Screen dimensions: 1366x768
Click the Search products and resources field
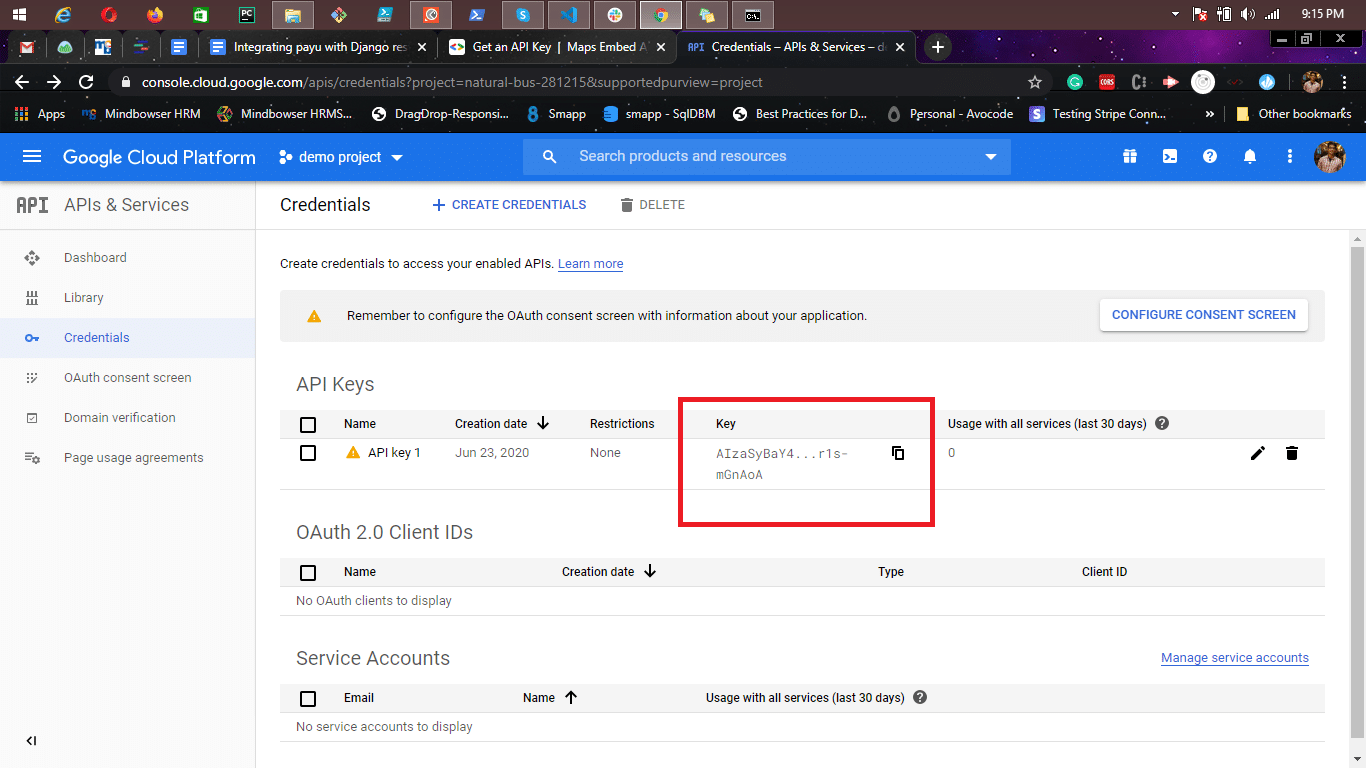[x=760, y=157]
